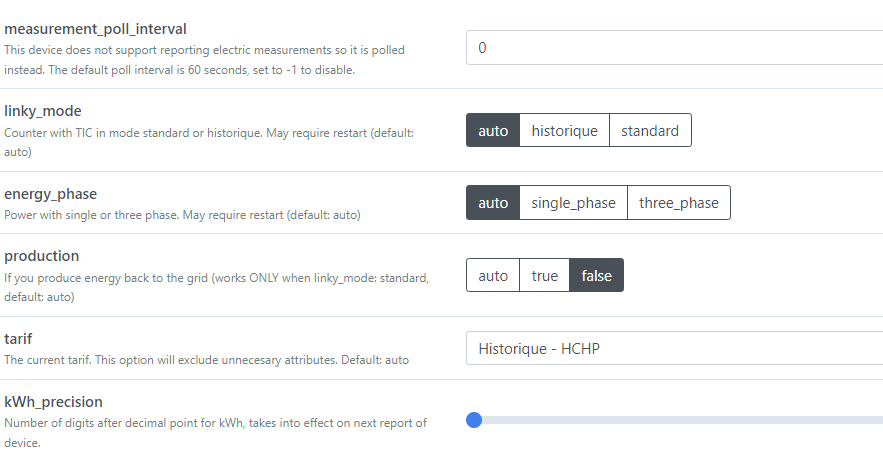Set production option to auto

493,276
